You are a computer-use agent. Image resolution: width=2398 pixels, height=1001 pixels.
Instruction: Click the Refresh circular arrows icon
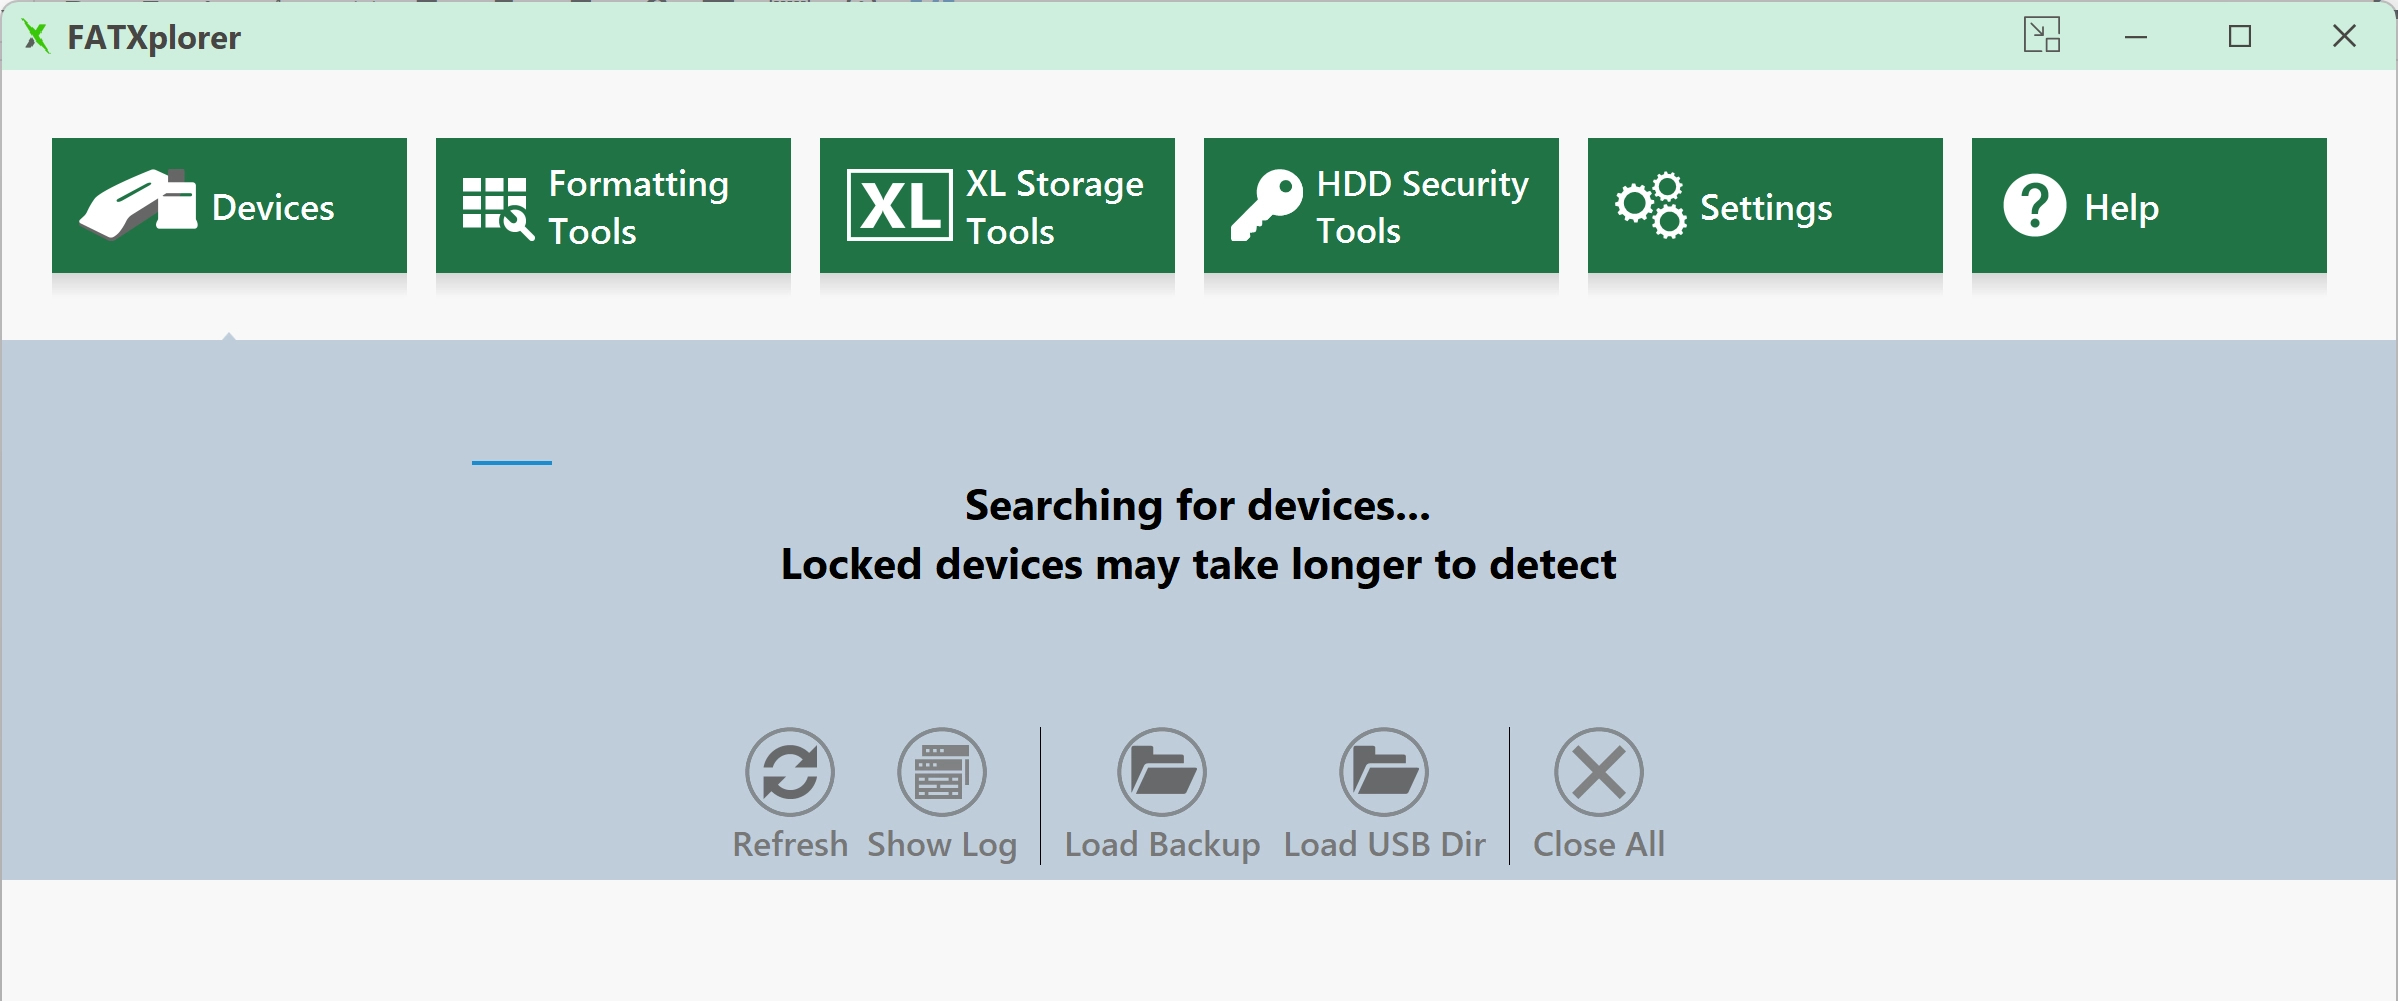click(790, 772)
